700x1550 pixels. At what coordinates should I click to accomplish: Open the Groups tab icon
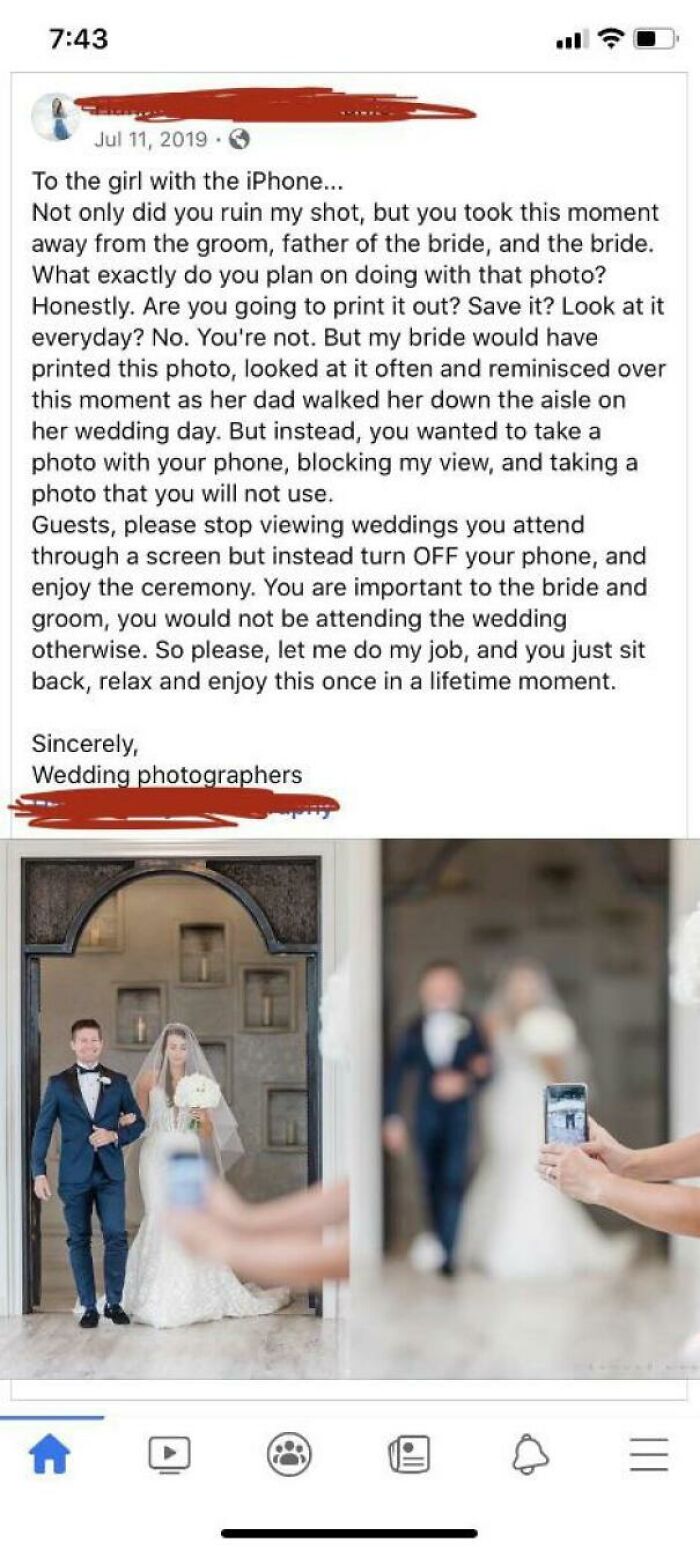[x=289, y=1453]
